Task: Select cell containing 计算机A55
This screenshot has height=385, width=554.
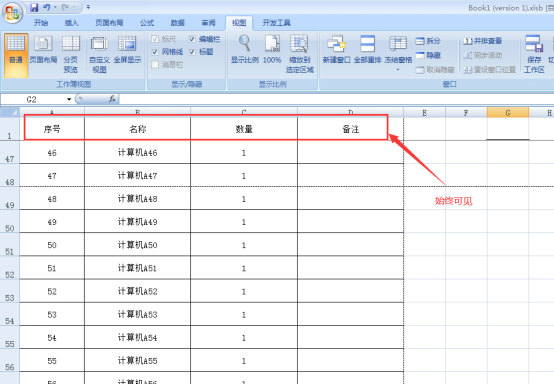Action: [137, 361]
